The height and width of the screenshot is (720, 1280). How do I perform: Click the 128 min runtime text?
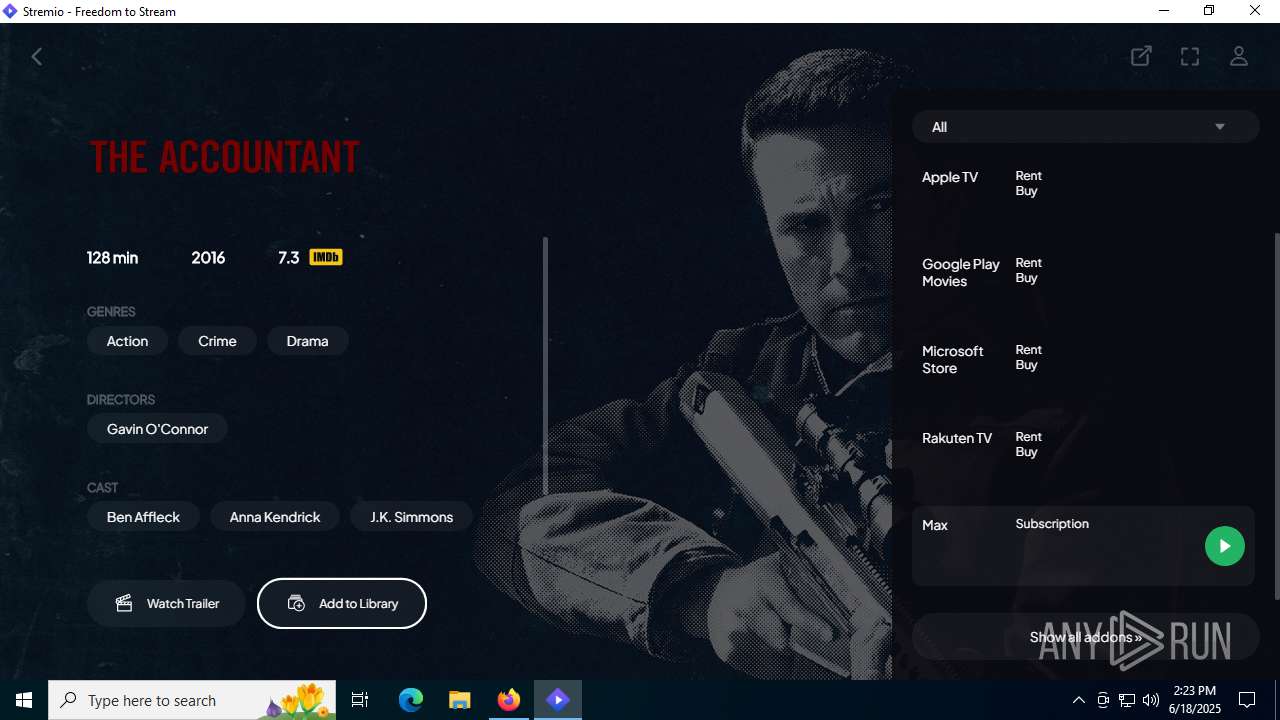pos(112,257)
